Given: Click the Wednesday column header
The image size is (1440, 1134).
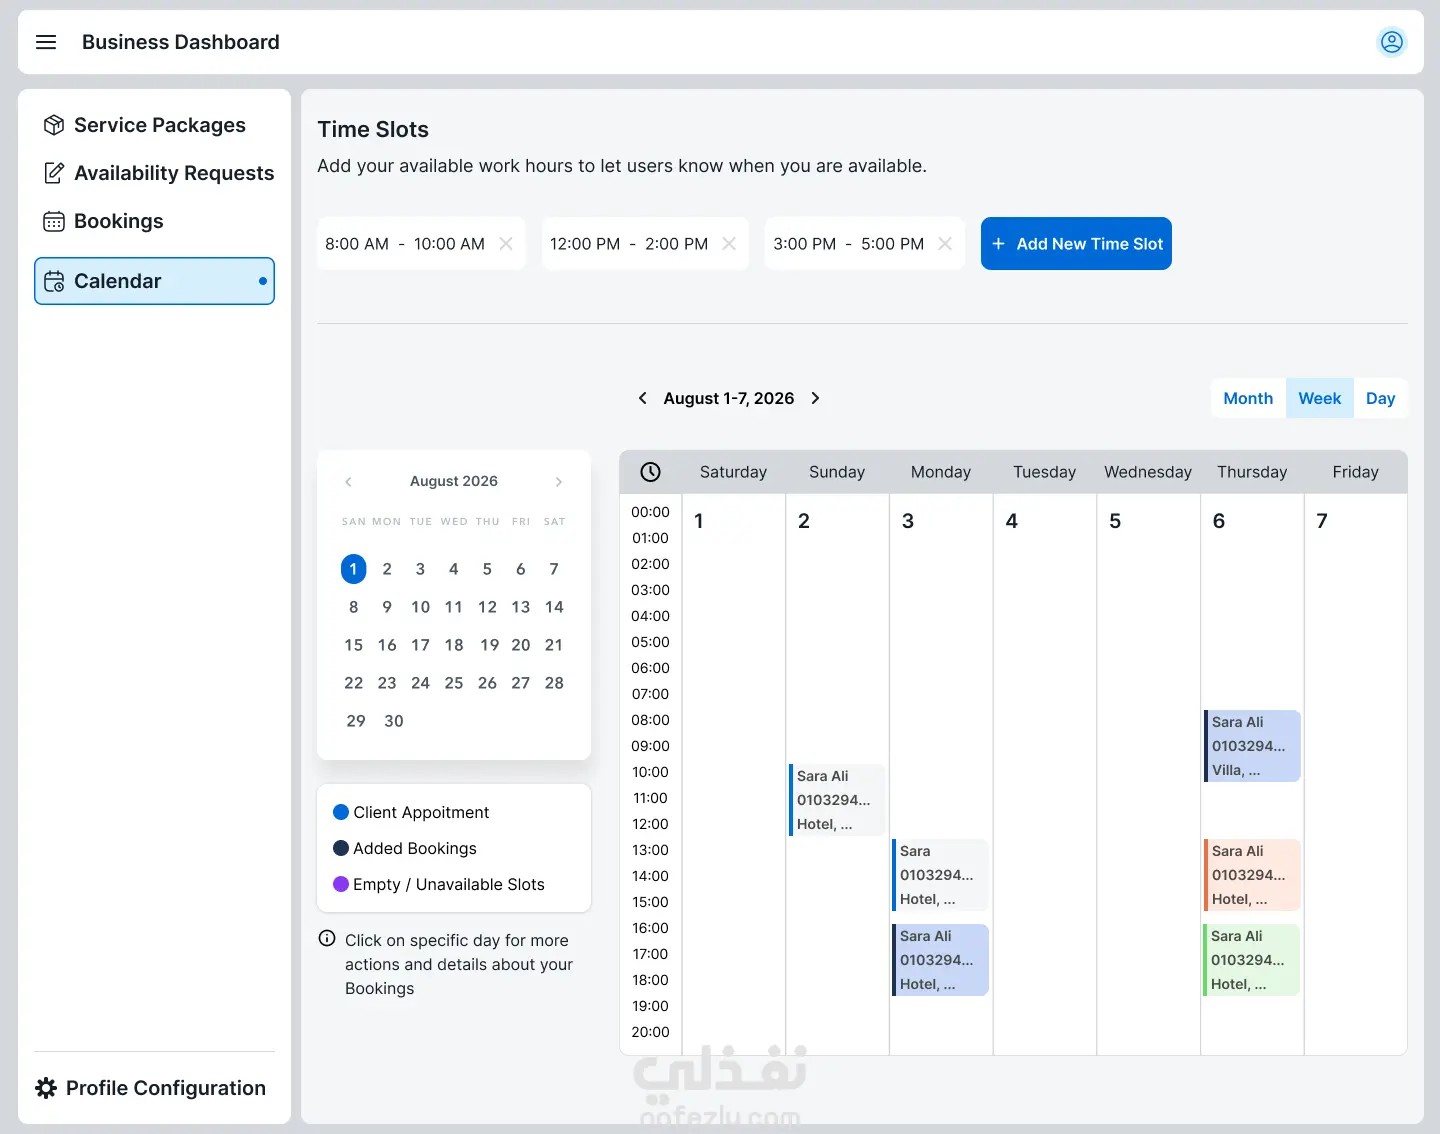Looking at the screenshot, I should tap(1148, 472).
